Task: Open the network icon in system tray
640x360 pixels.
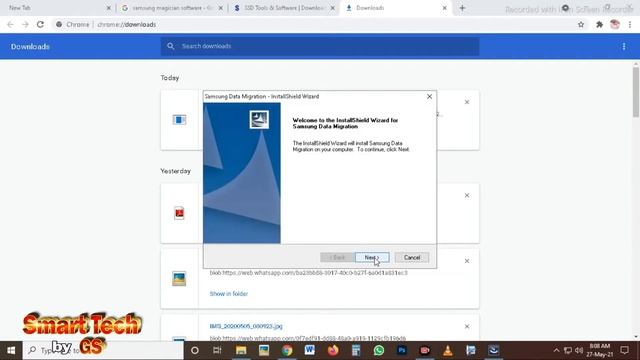Action: coord(568,350)
